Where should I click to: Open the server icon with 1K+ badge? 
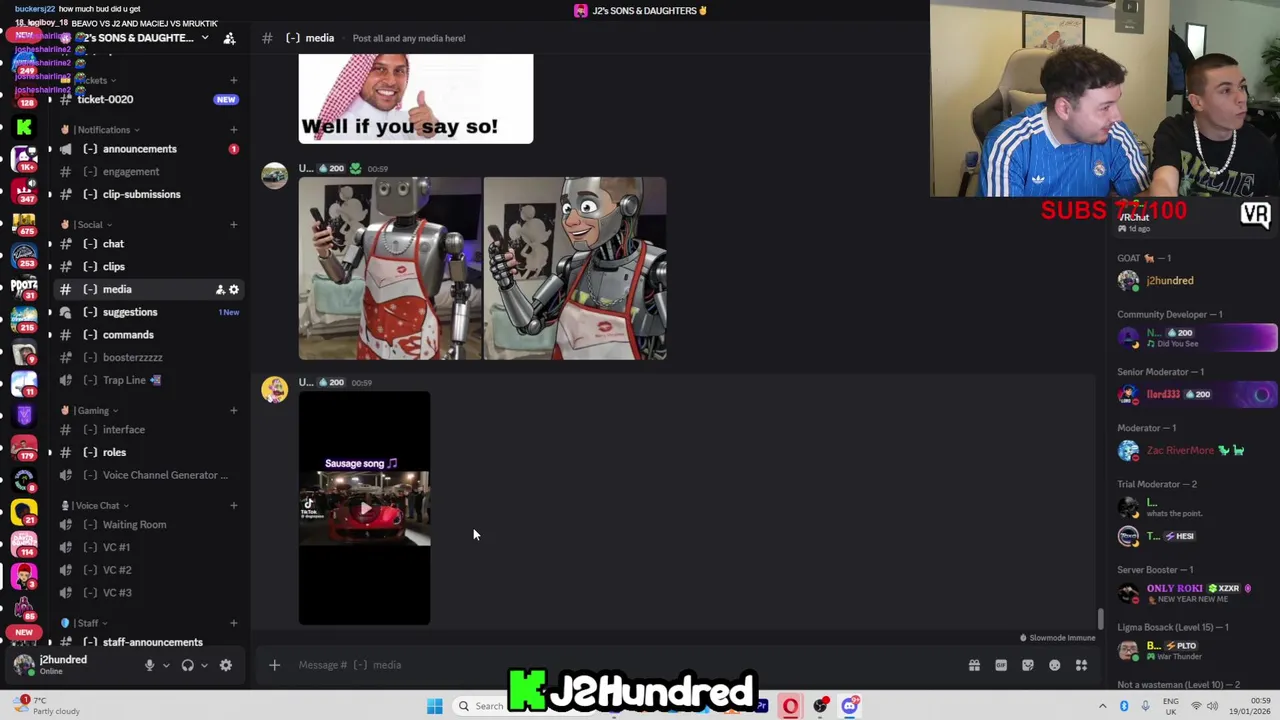pyautogui.click(x=24, y=159)
